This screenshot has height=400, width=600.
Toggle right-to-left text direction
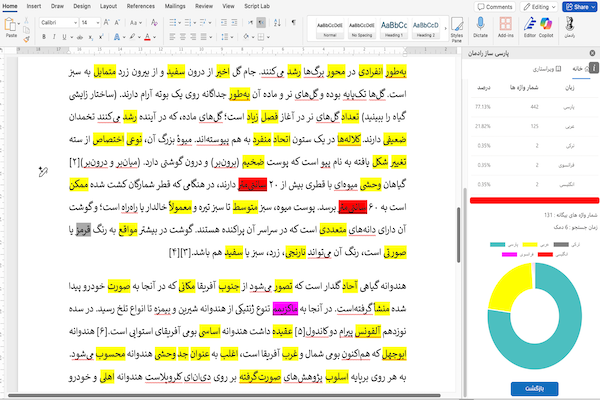[261, 23]
